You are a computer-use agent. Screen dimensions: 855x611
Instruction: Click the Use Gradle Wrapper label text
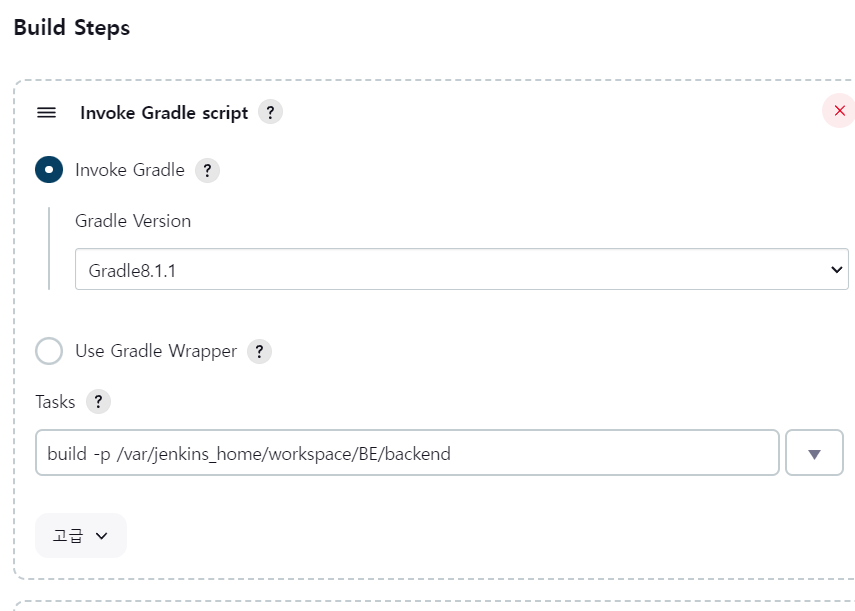click(x=156, y=351)
